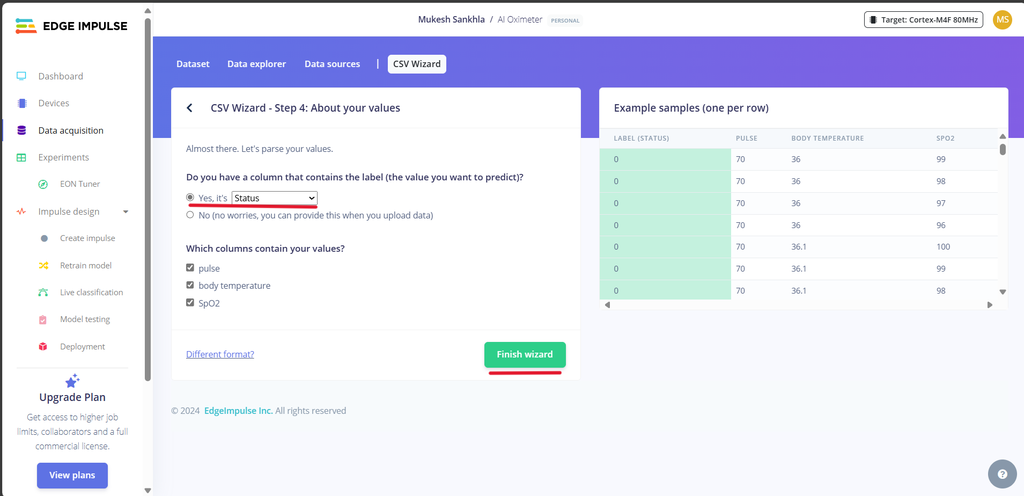
Task: Click the Create impulse circle icon
Action: point(44,239)
